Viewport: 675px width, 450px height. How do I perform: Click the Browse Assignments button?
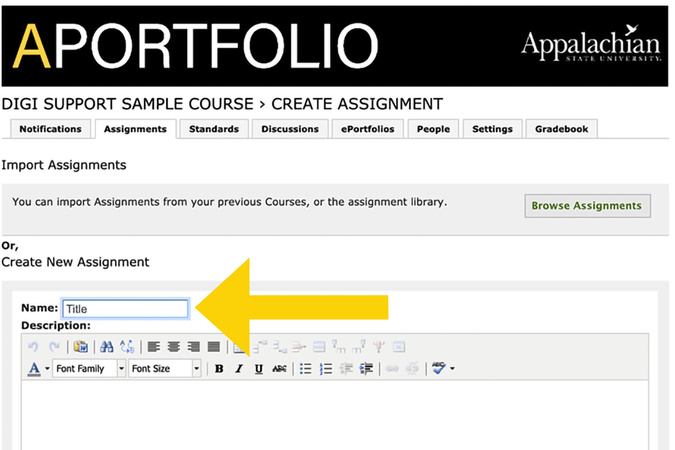point(587,206)
